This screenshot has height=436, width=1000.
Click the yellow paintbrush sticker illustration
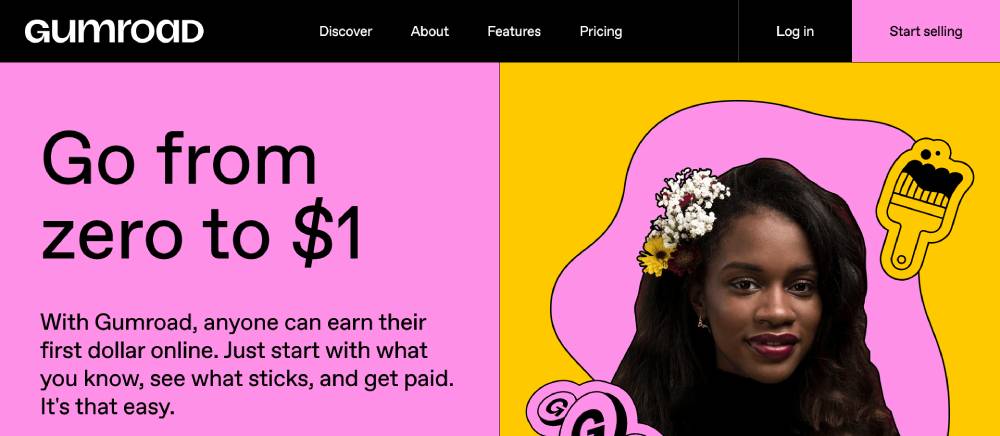(x=924, y=209)
